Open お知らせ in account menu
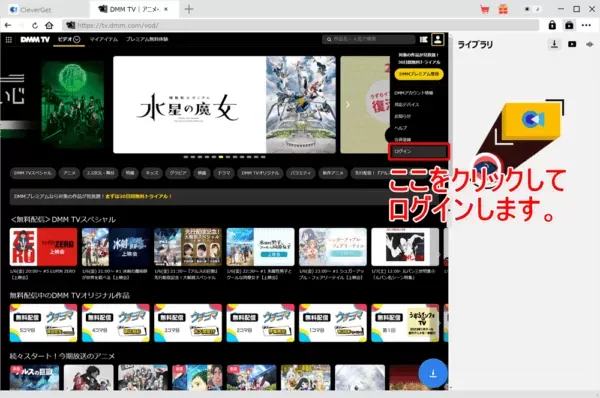 point(403,116)
